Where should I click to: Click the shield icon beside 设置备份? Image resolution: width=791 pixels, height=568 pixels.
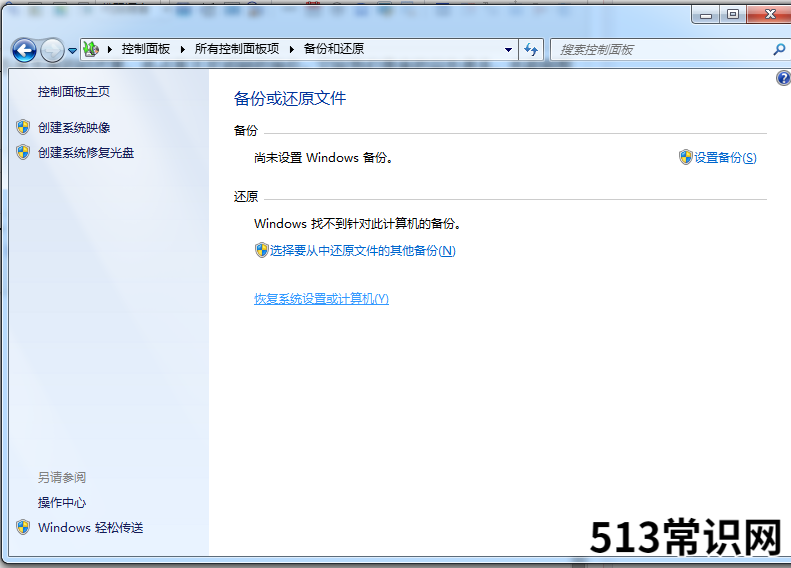pos(686,157)
